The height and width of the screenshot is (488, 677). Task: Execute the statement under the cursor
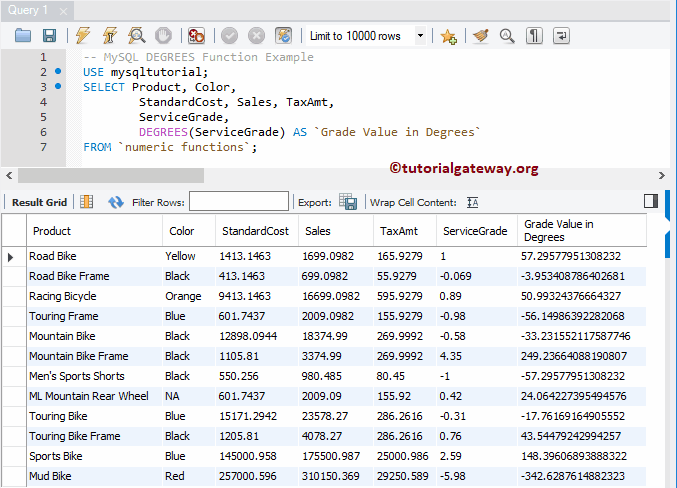pos(109,36)
